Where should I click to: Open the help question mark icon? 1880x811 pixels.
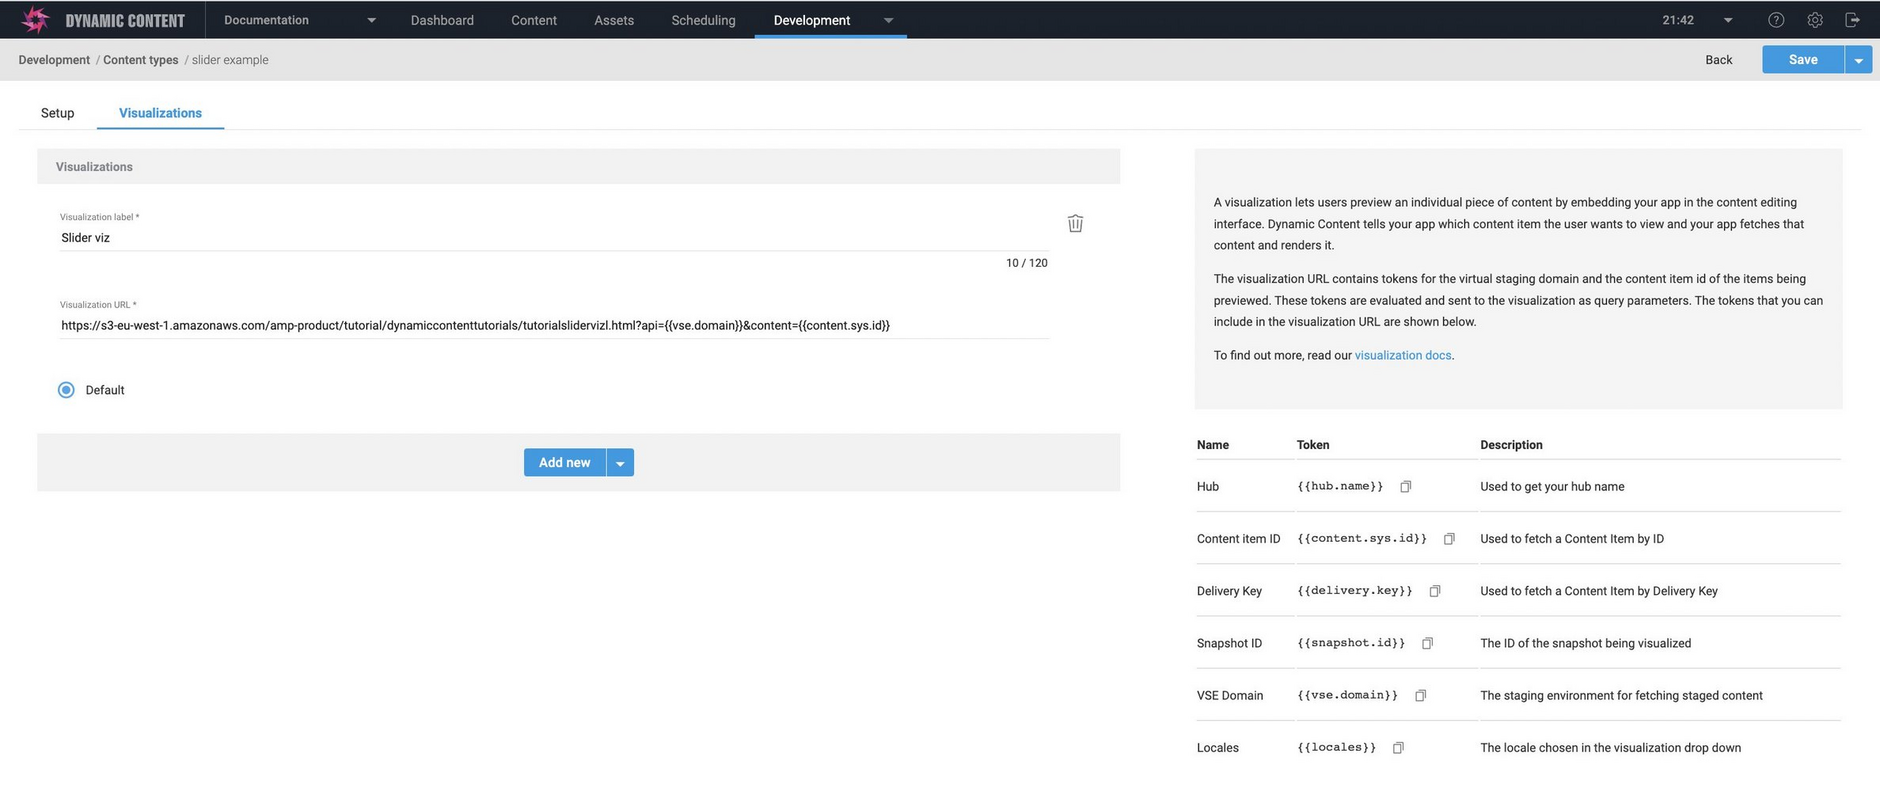[1776, 20]
